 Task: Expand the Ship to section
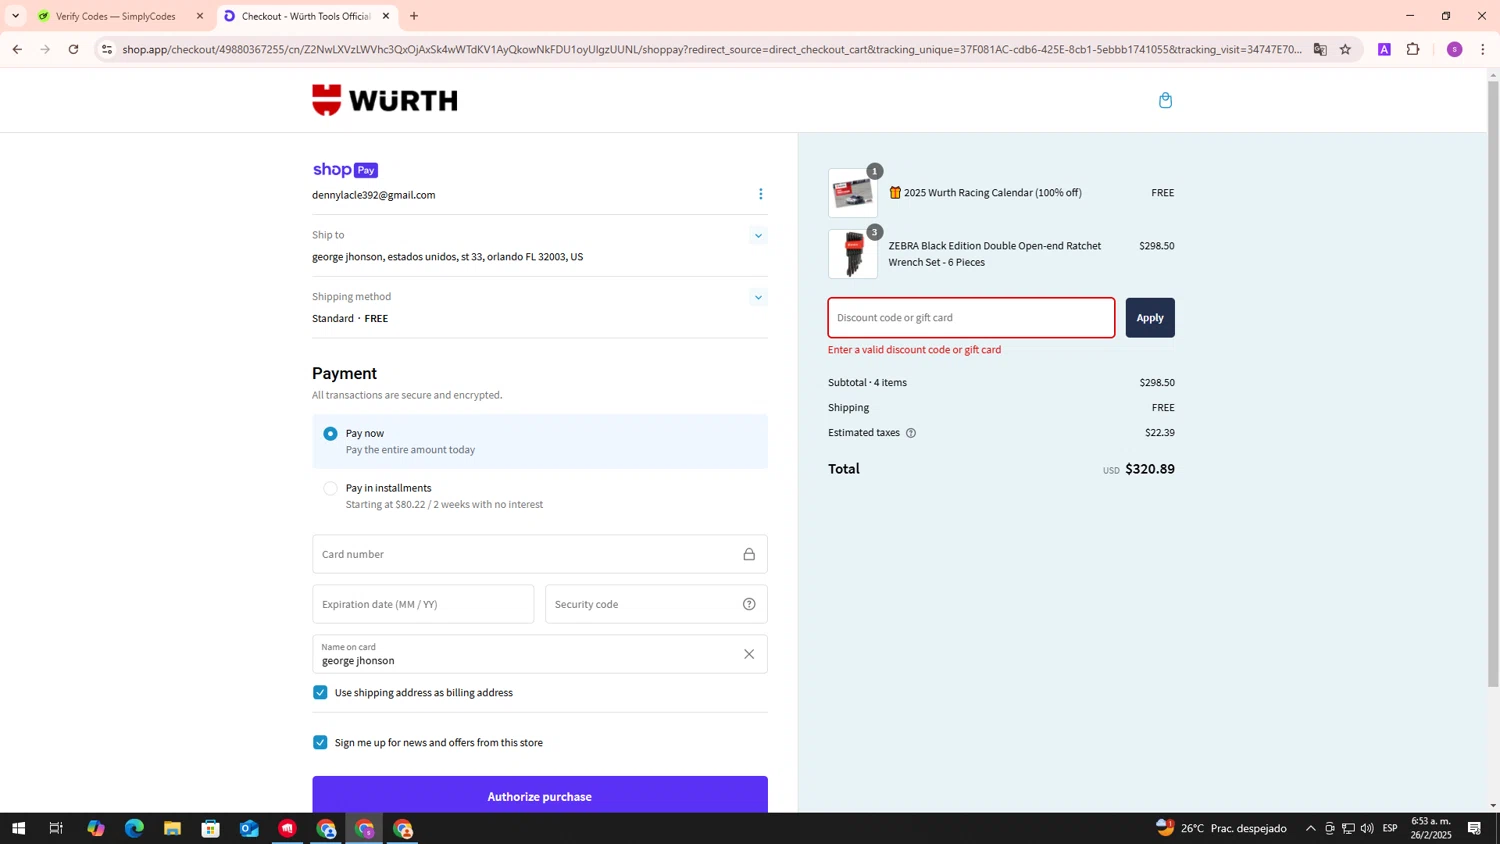758,236
